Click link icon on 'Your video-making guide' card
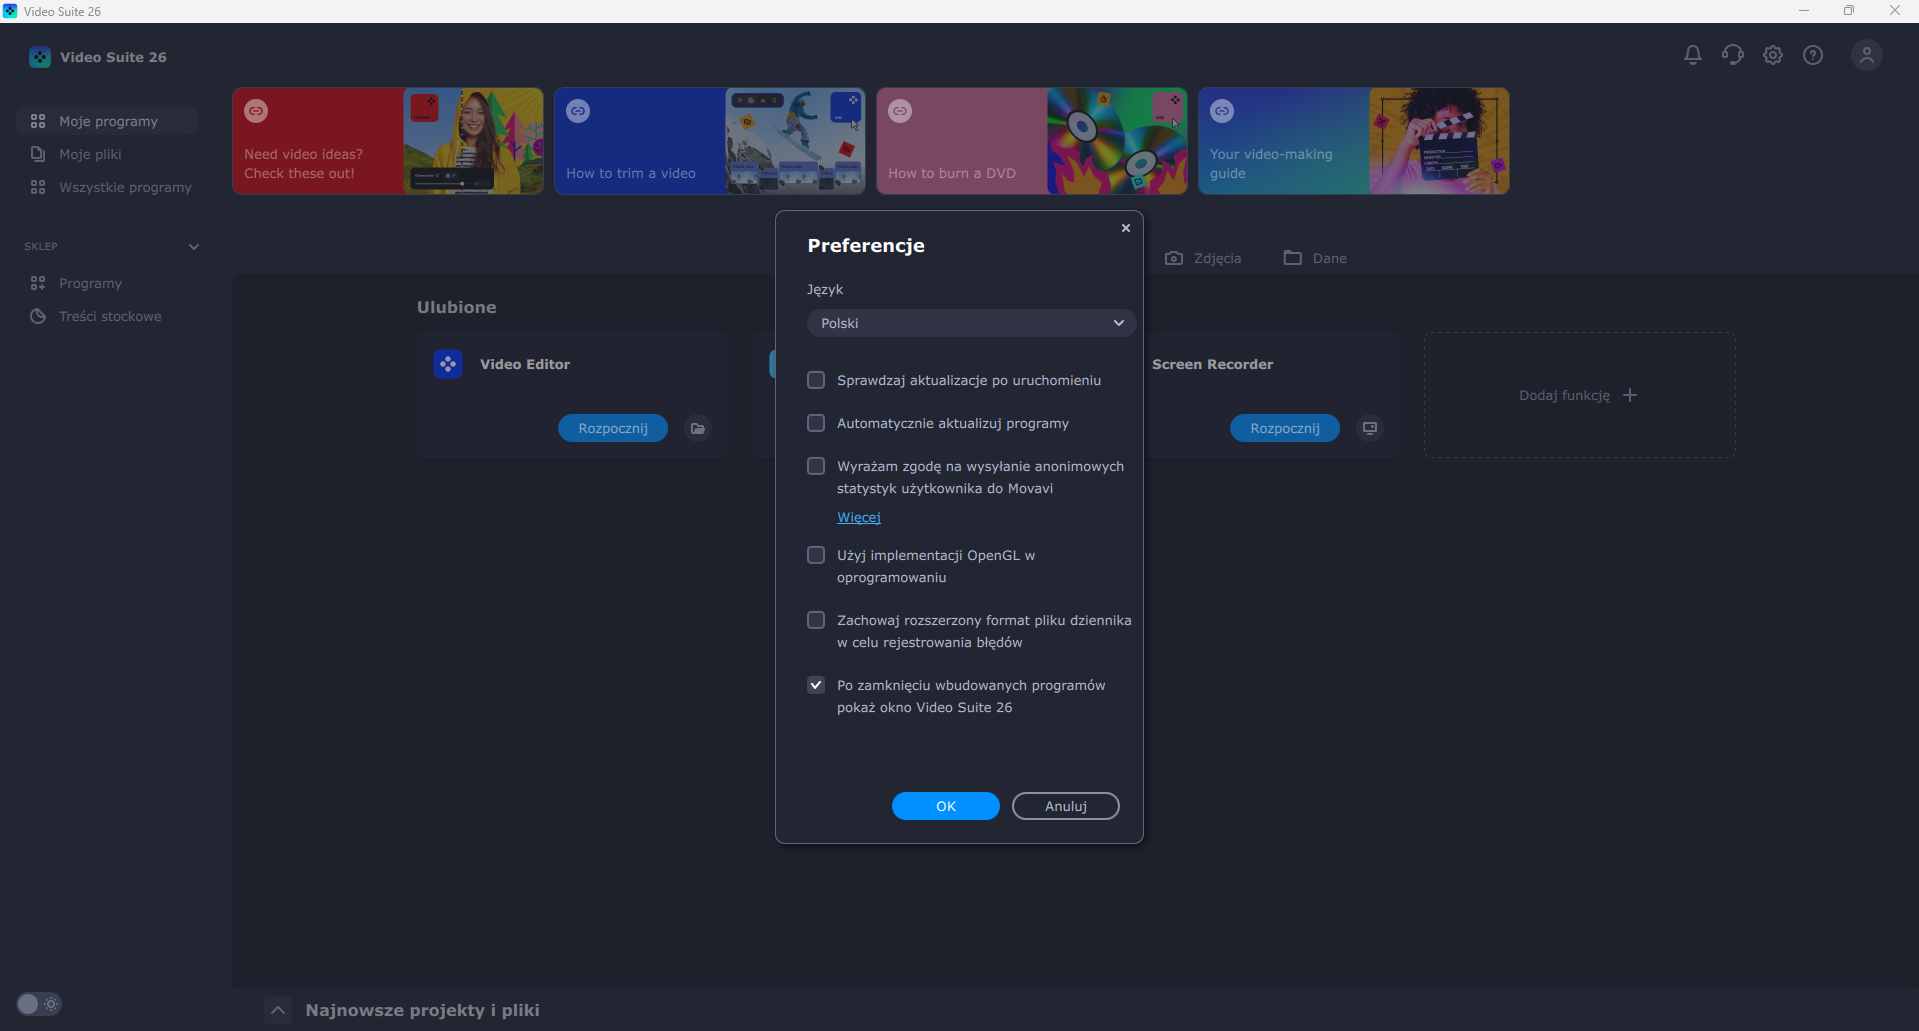 coord(1222,111)
